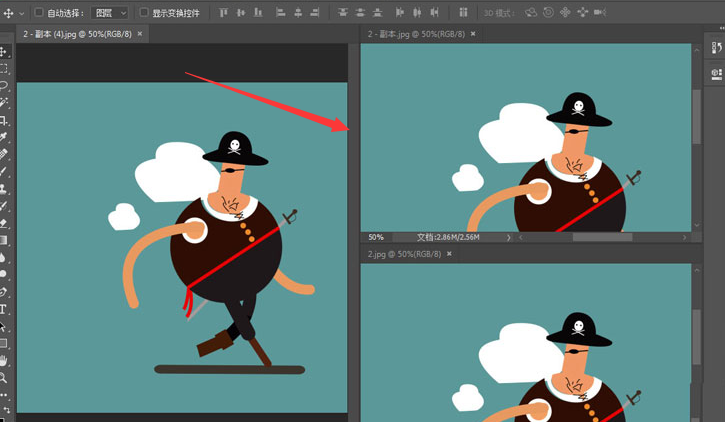This screenshot has height=422, width=725.
Task: Select the Dodge tool
Action: pyautogui.click(x=4, y=274)
